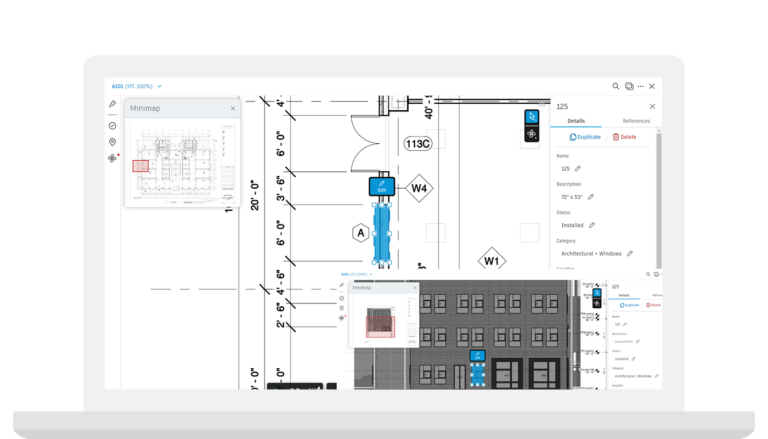Edit the Category Architectural > Windows pencil
This screenshot has width=768, height=439.
(630, 254)
